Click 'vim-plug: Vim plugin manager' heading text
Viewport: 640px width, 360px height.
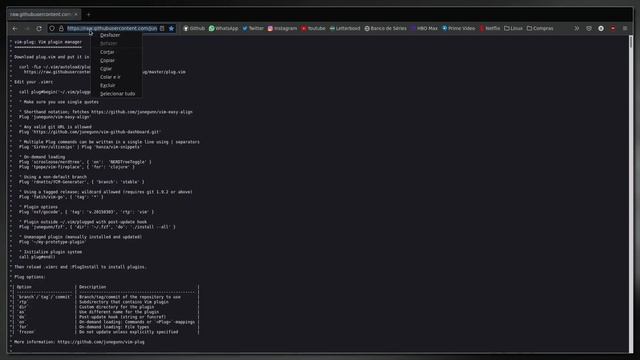pyautogui.click(x=48, y=42)
